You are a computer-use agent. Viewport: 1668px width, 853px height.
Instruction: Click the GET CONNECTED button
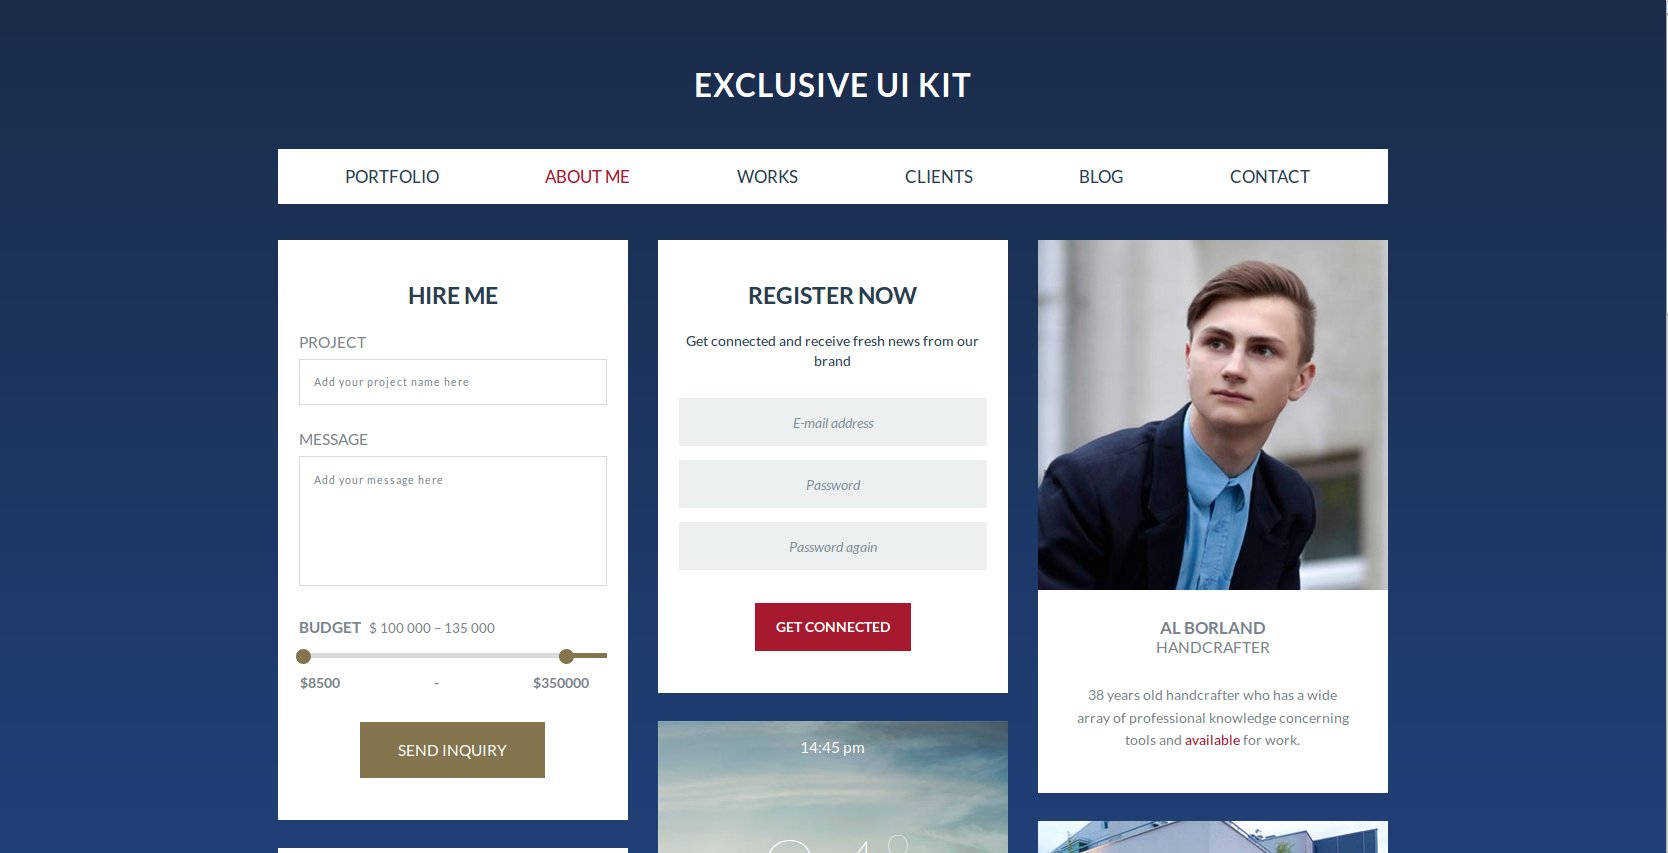[833, 627]
